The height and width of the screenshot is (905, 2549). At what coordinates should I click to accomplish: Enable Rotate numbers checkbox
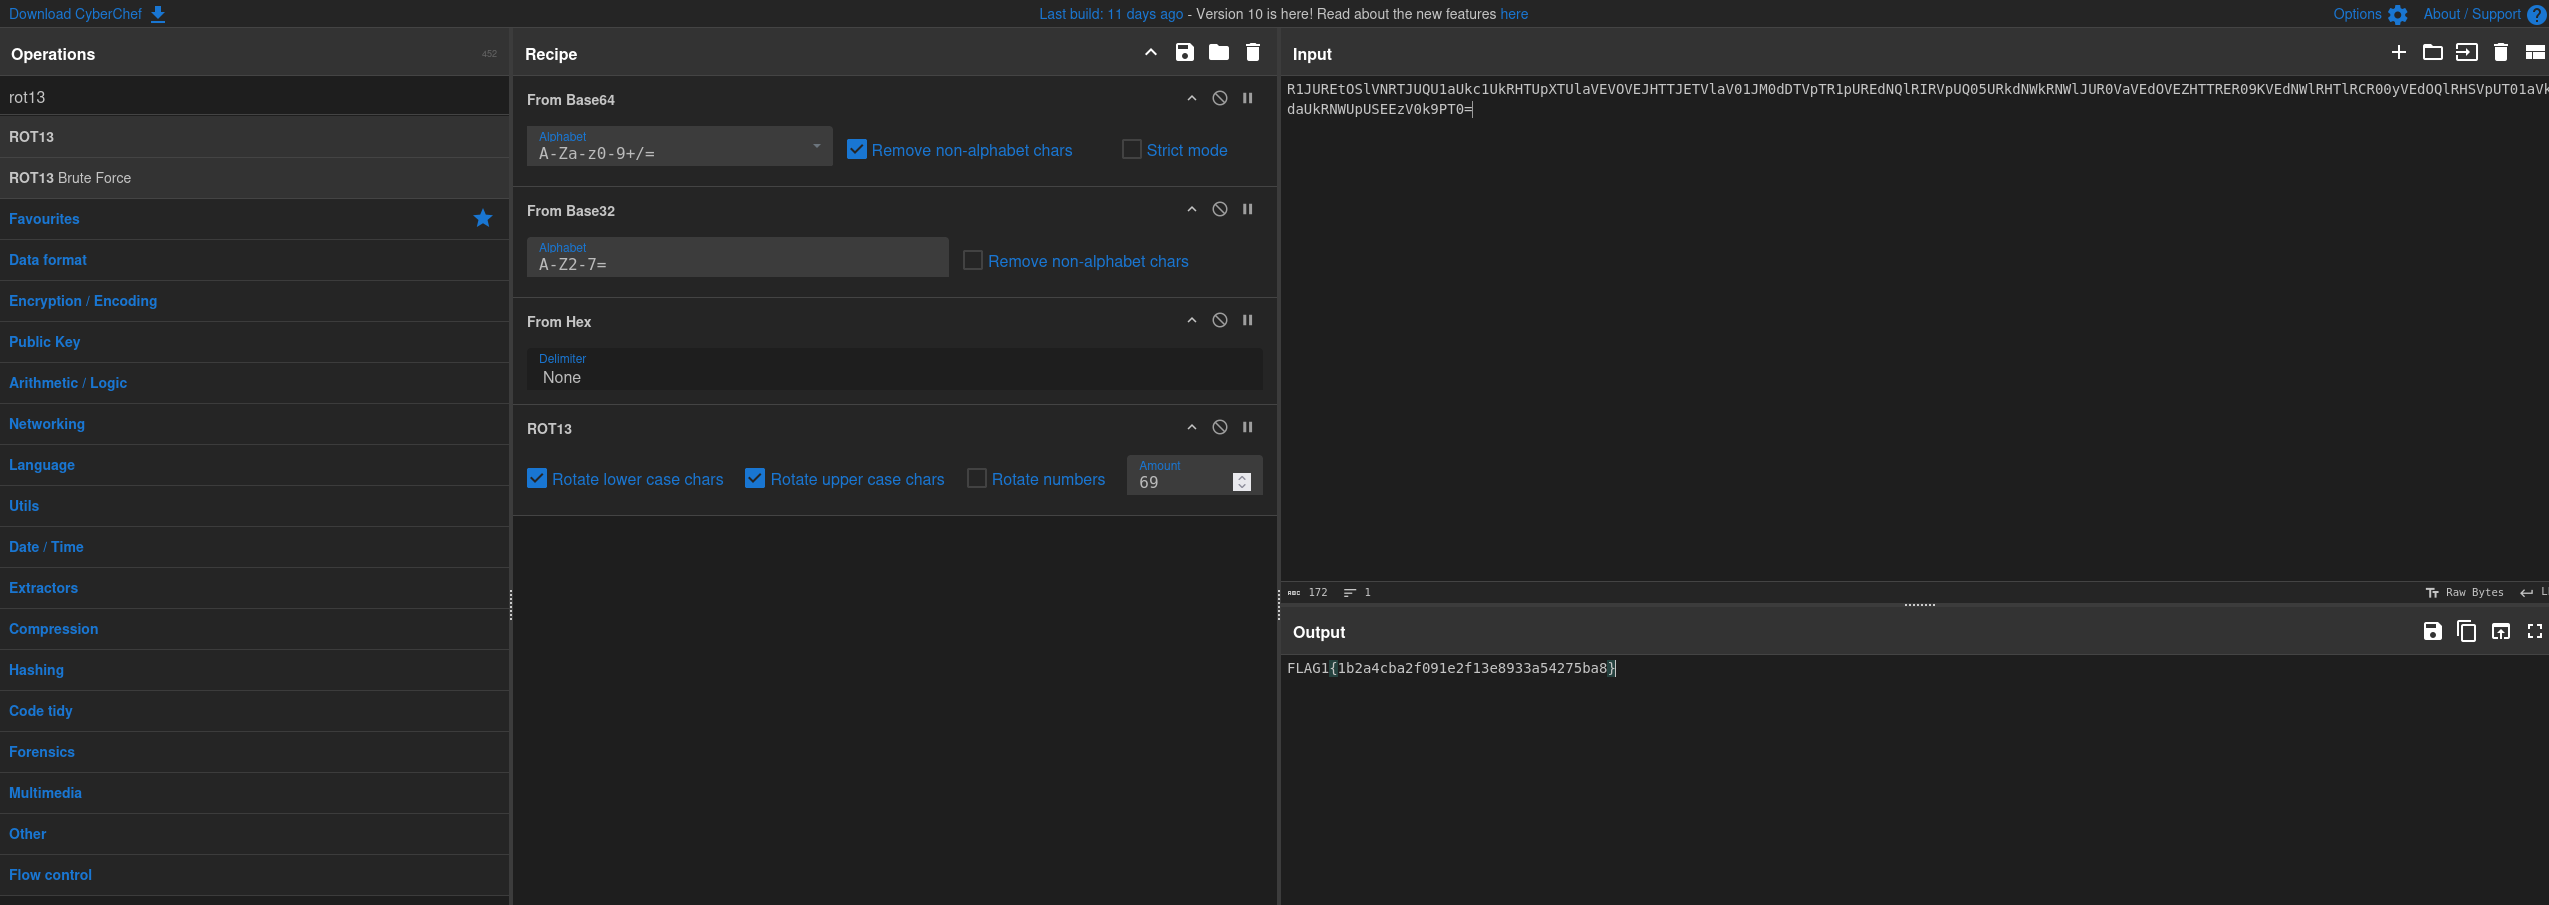click(x=977, y=478)
